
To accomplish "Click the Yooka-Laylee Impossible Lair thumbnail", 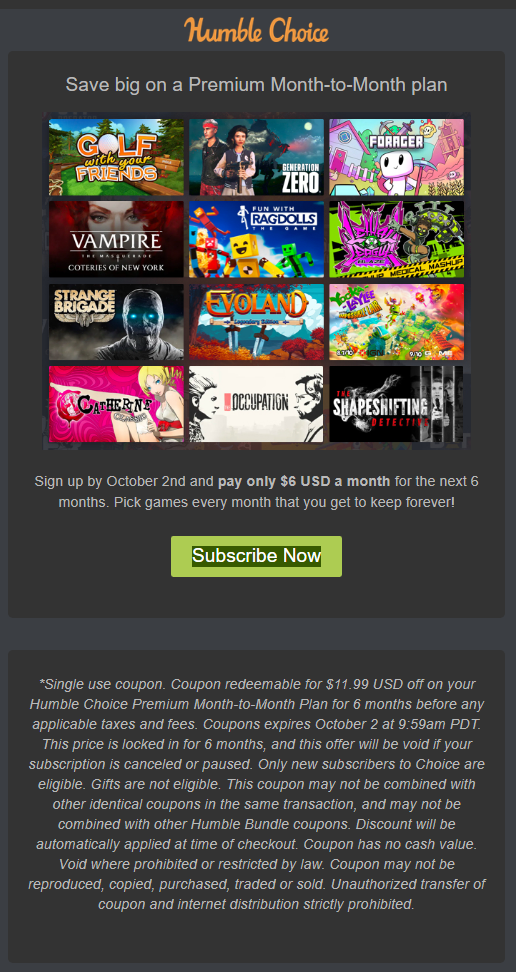I will click(x=396, y=322).
